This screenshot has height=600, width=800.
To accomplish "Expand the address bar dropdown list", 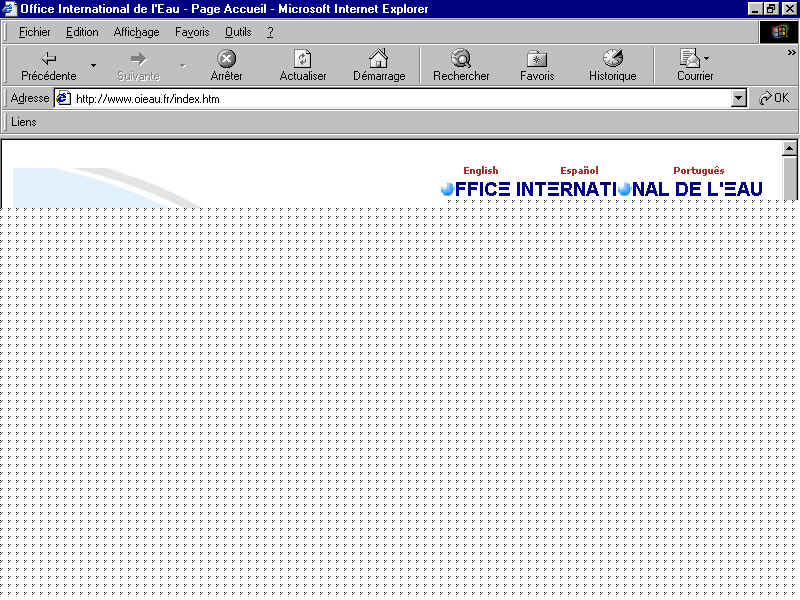I will click(738, 98).
